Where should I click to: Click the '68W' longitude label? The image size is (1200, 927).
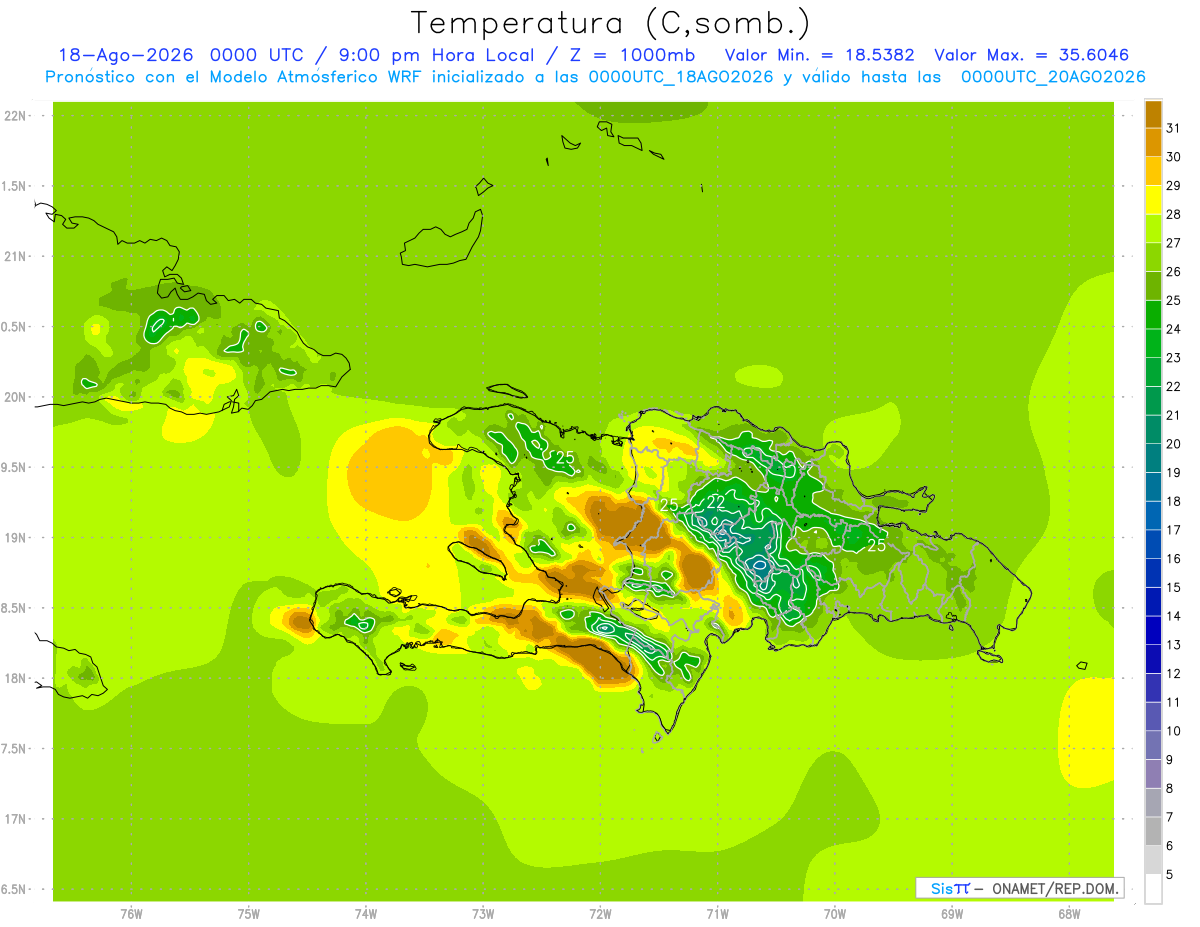1069,914
